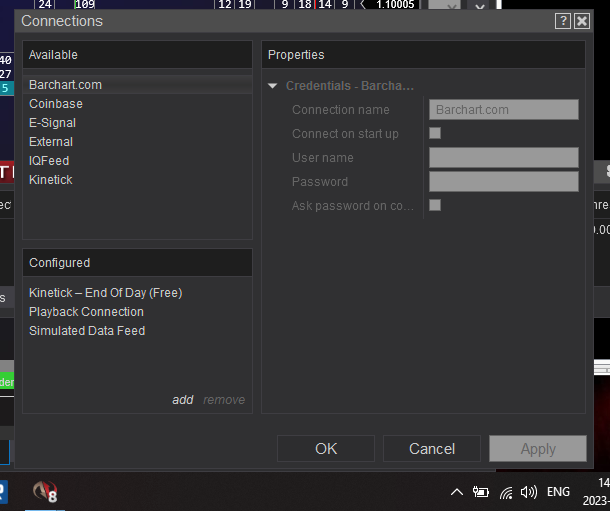Click the add link under Configured
The width and height of the screenshot is (610, 511).
click(x=182, y=400)
